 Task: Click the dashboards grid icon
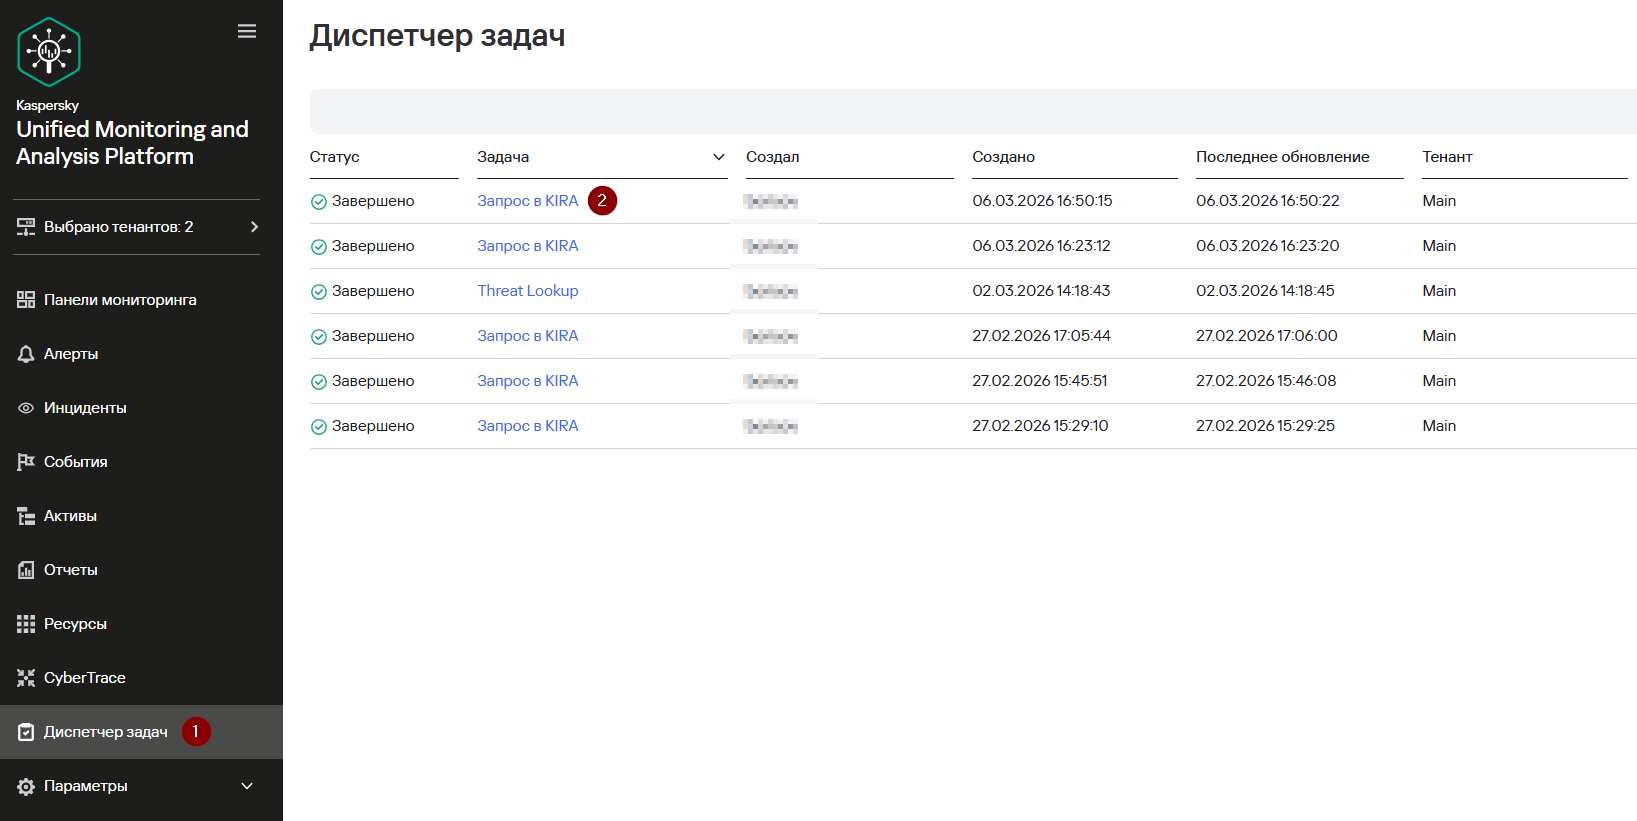coord(26,300)
